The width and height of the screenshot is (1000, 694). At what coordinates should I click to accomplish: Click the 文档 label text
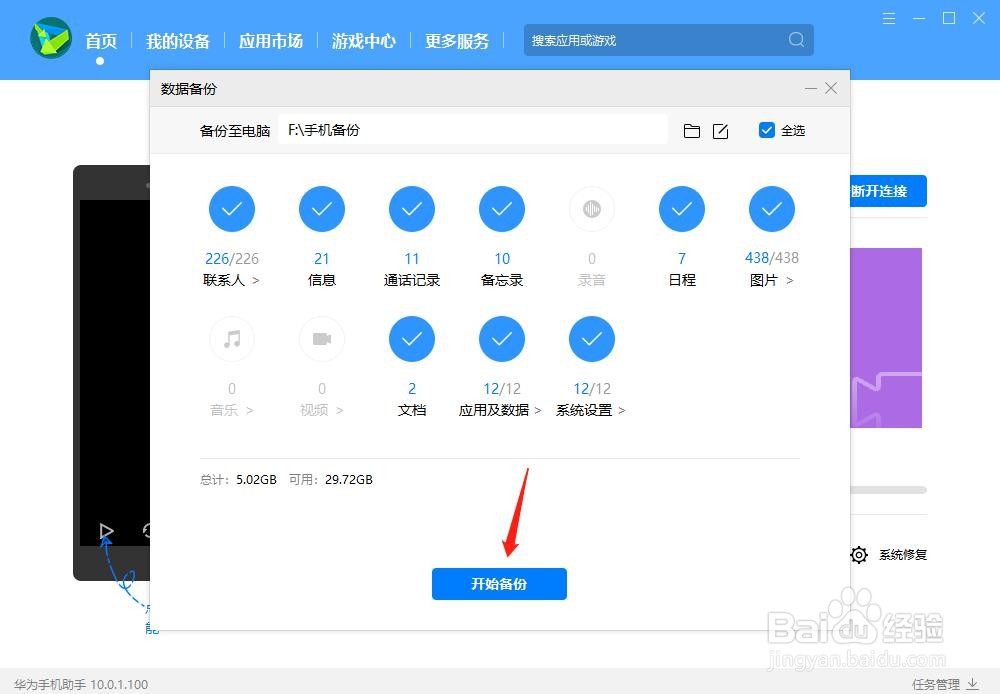click(x=412, y=410)
